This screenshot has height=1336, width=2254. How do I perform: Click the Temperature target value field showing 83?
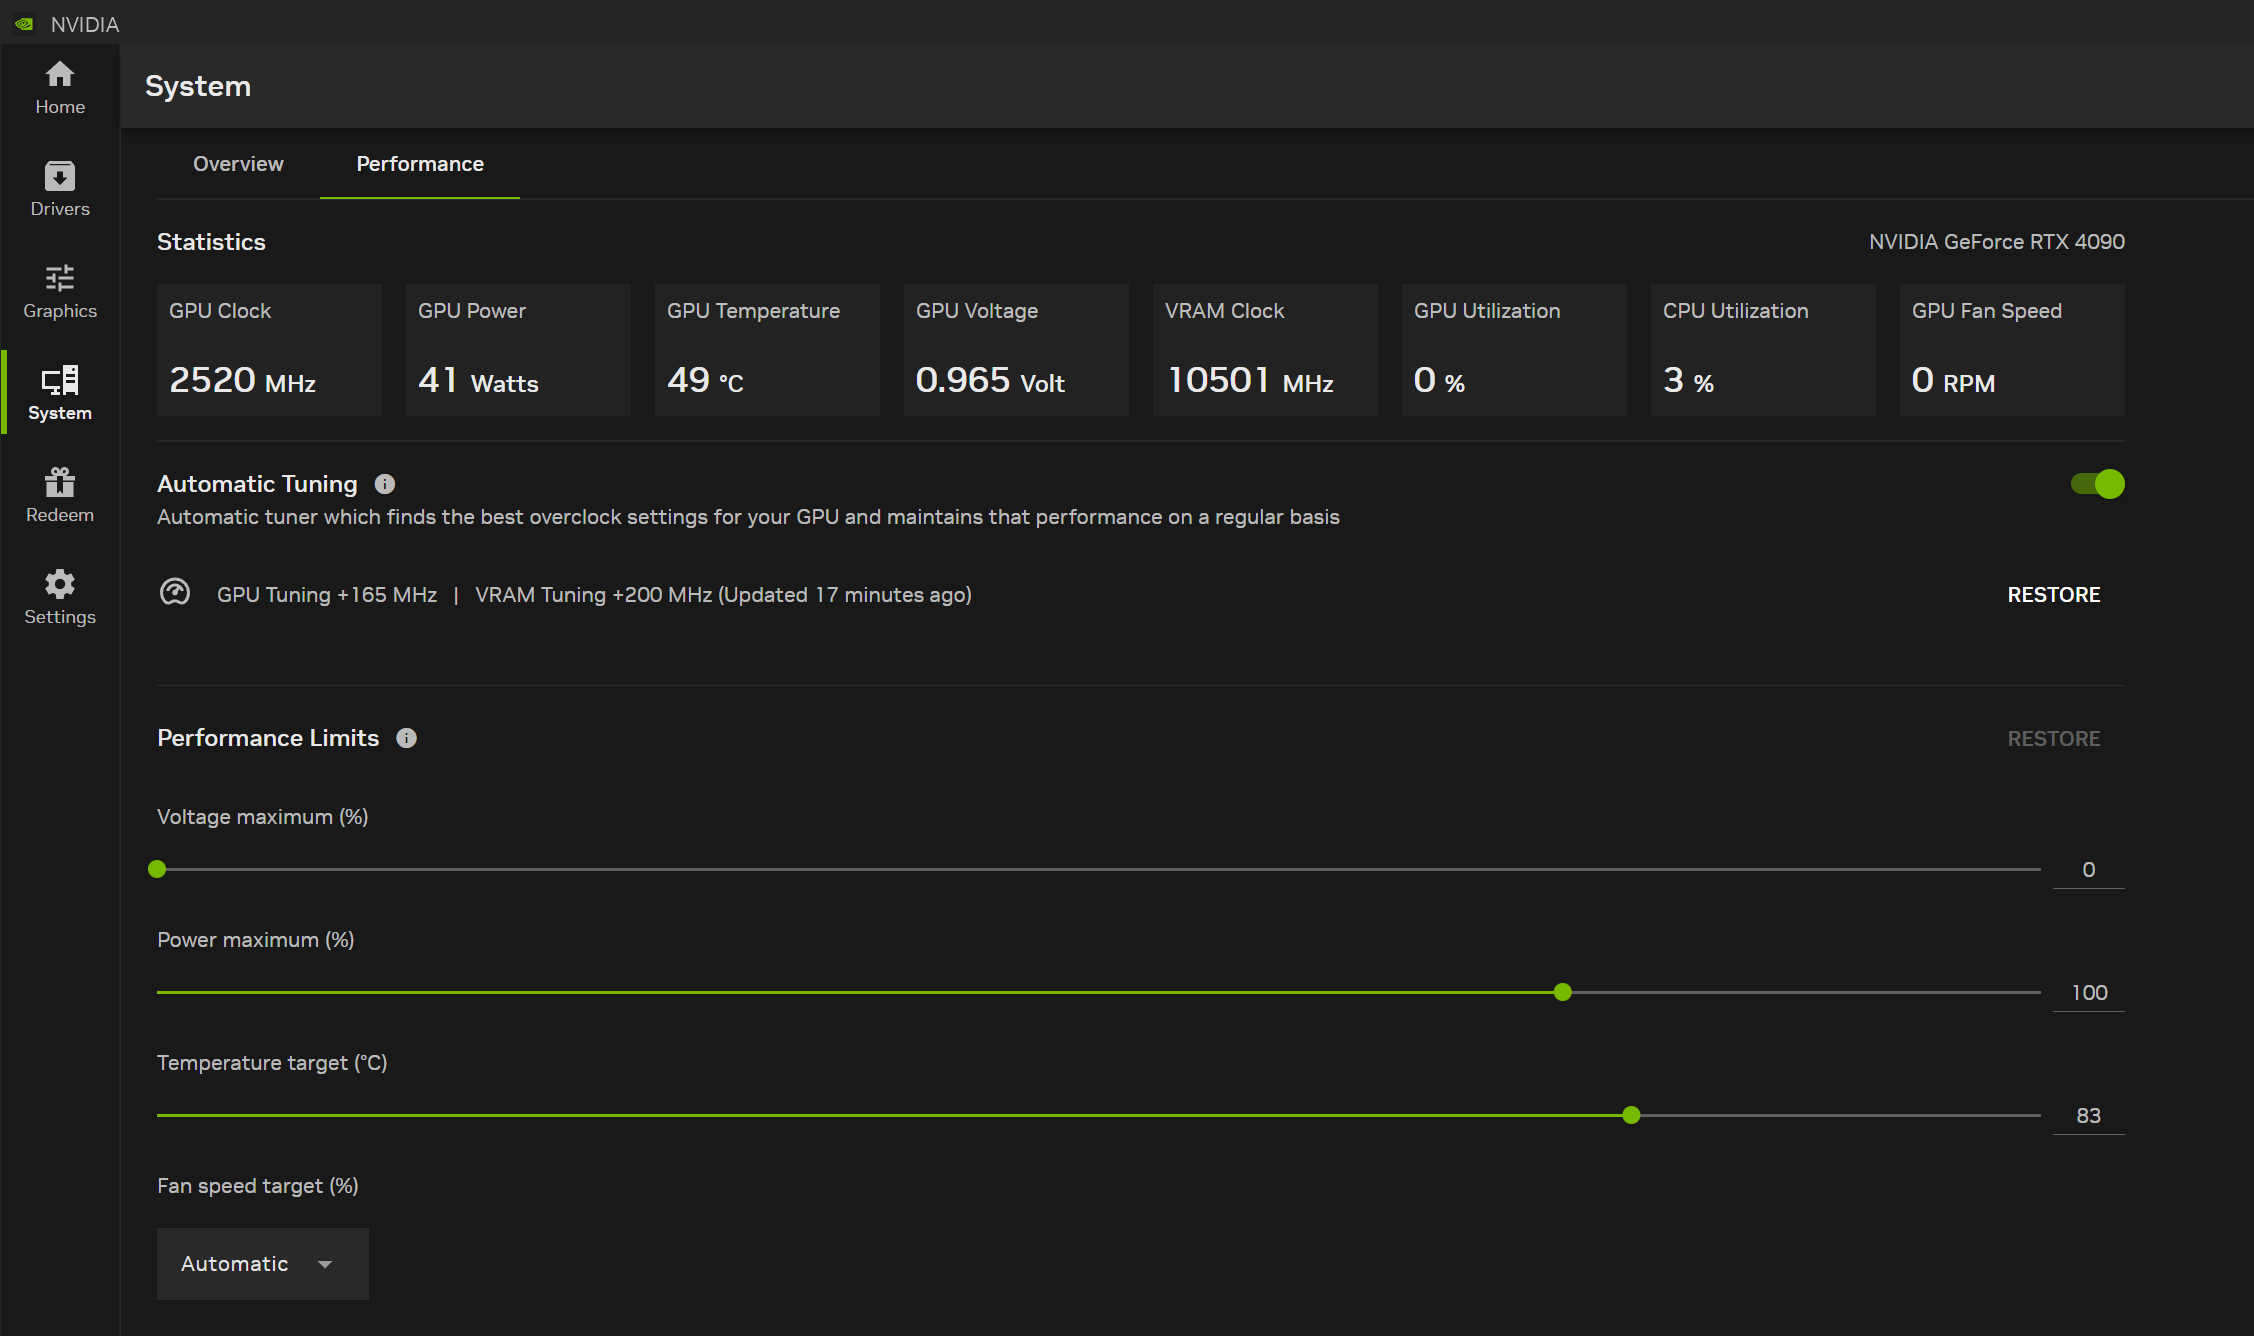(x=2088, y=1115)
